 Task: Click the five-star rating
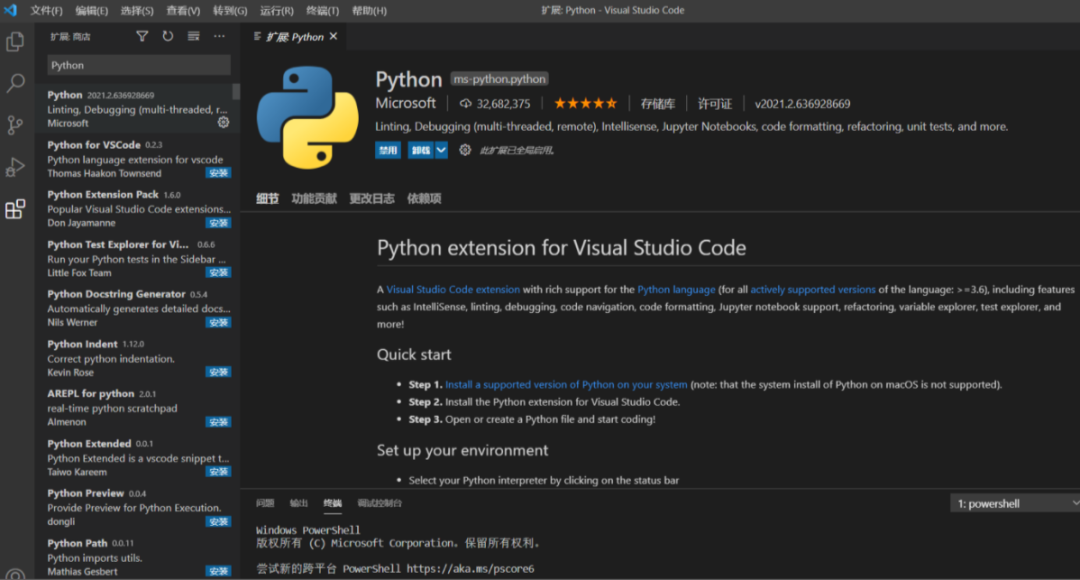(x=585, y=103)
